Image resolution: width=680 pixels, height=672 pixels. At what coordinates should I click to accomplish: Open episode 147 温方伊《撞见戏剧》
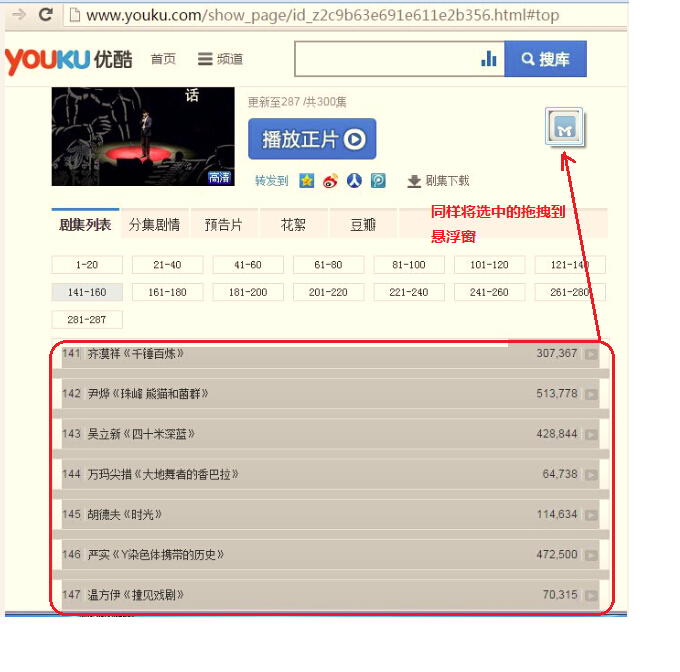[136, 595]
